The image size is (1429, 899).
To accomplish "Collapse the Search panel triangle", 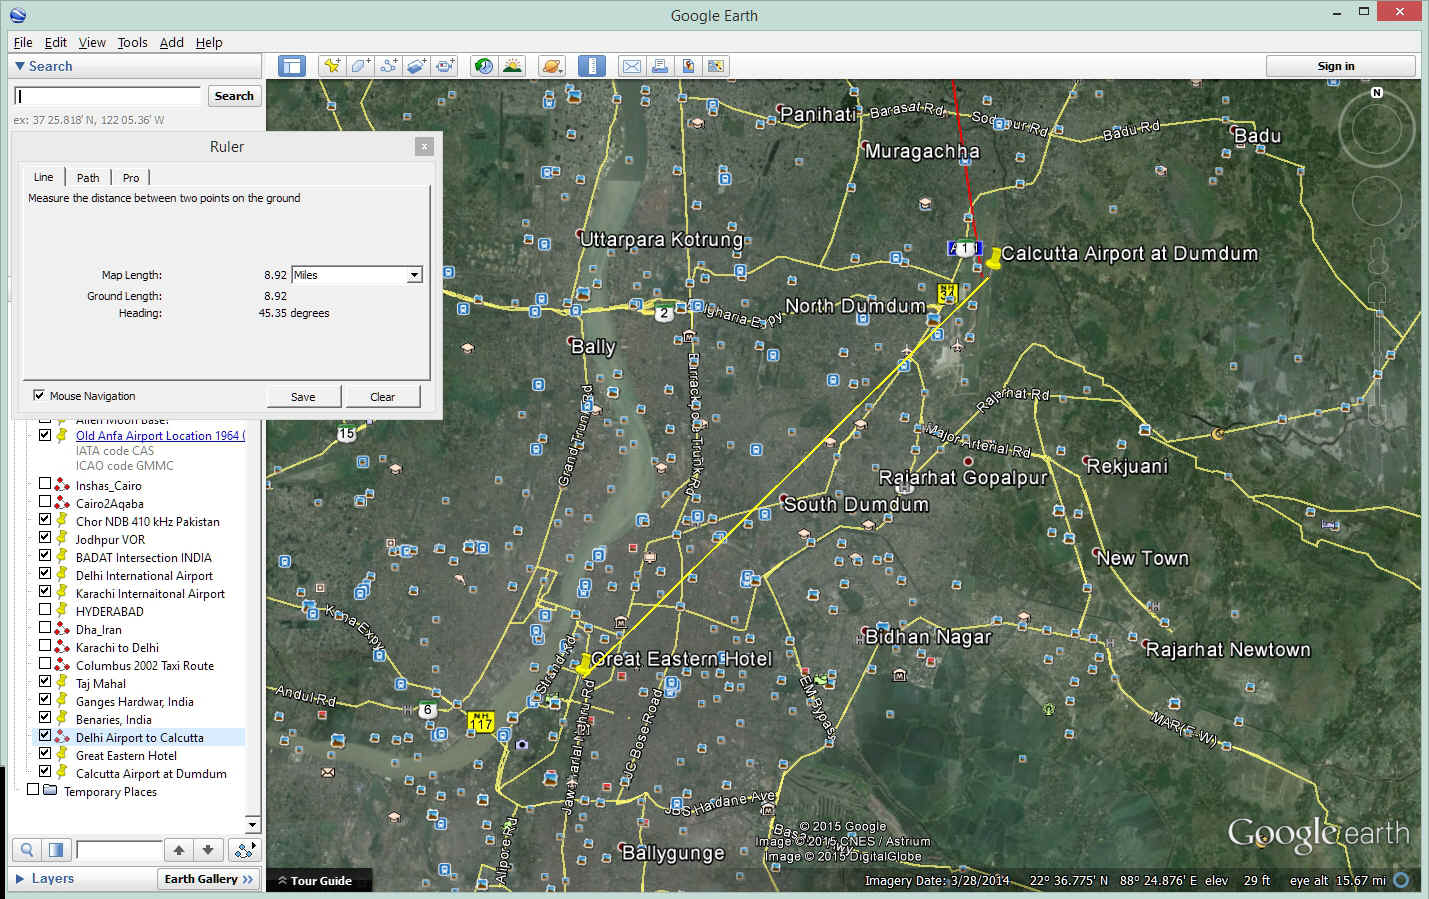I will 20,66.
